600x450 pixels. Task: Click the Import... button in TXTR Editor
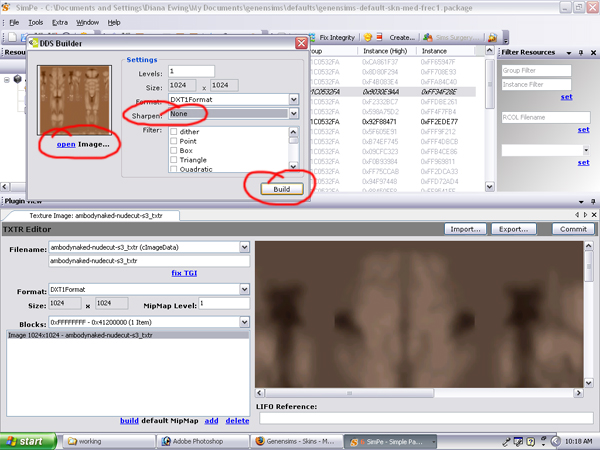(x=465, y=229)
